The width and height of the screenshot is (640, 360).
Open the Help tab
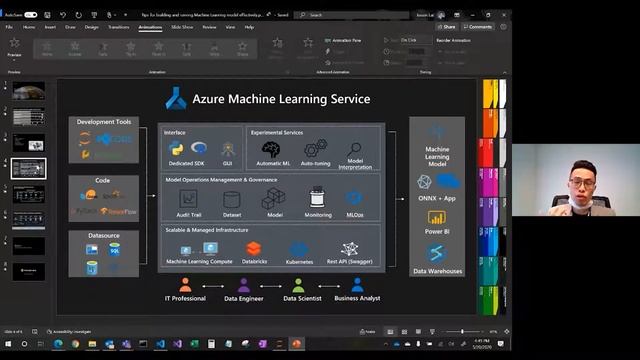click(249, 27)
